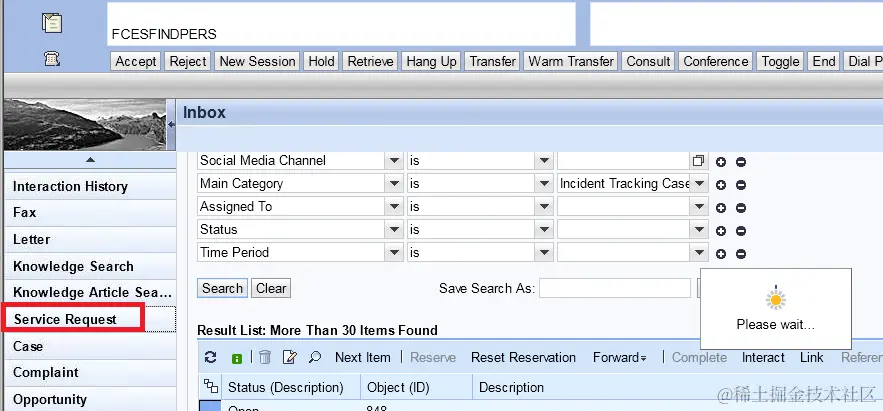The image size is (883, 411).
Task: Add row after Time Period criterion
Action: (x=721, y=254)
